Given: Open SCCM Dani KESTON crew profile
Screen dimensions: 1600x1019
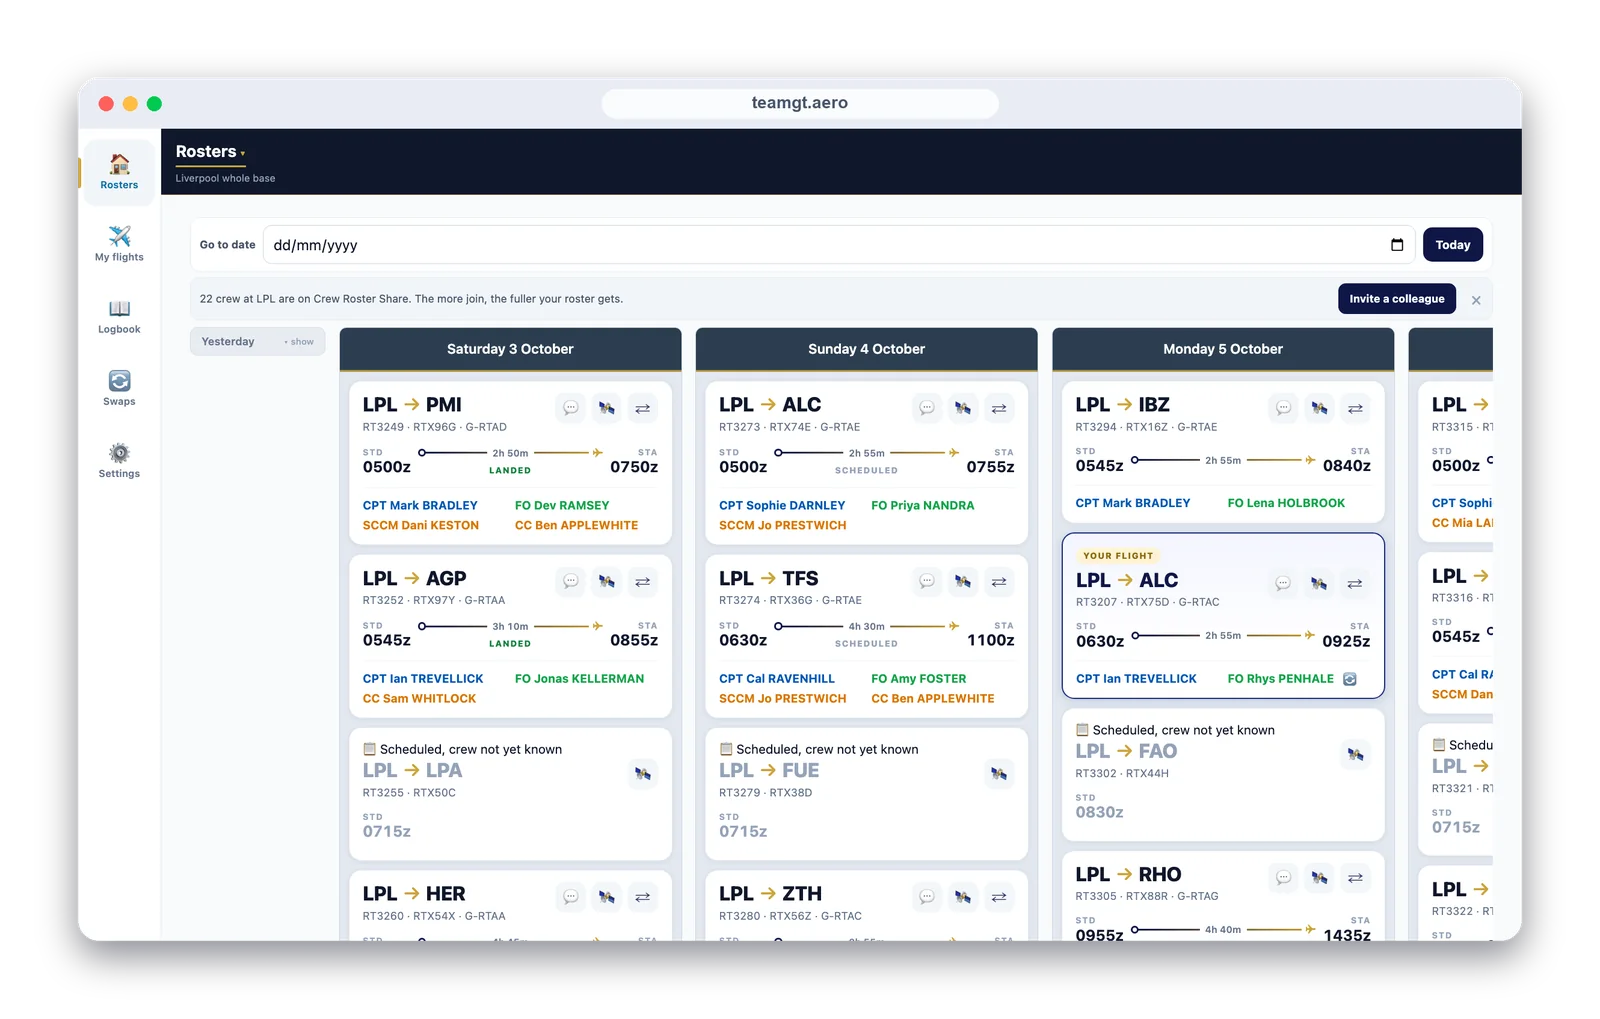Looking at the screenshot, I should 421,525.
